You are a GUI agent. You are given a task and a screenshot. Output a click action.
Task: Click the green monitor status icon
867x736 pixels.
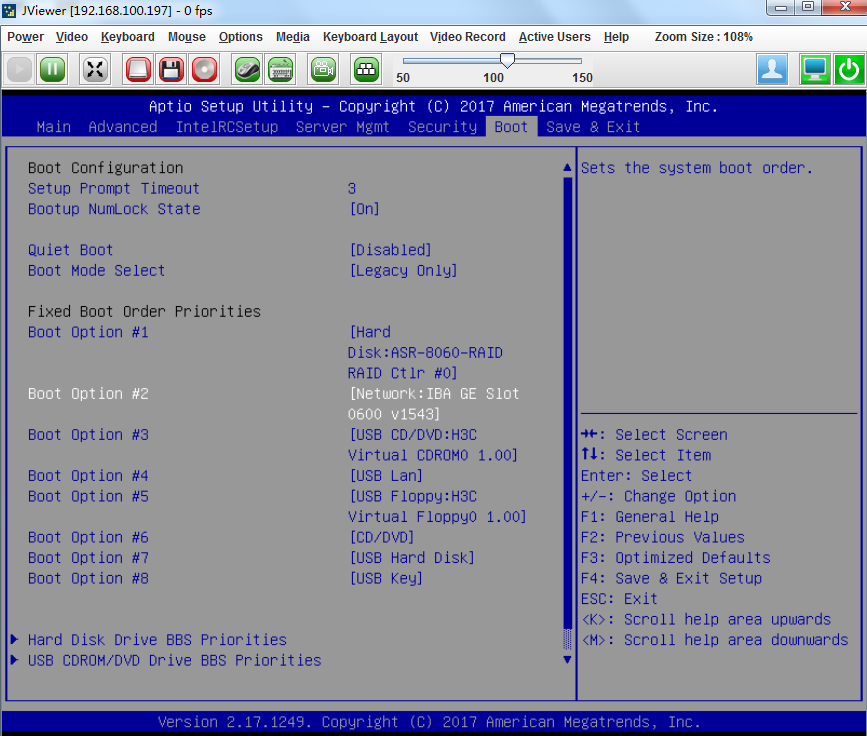(x=815, y=70)
